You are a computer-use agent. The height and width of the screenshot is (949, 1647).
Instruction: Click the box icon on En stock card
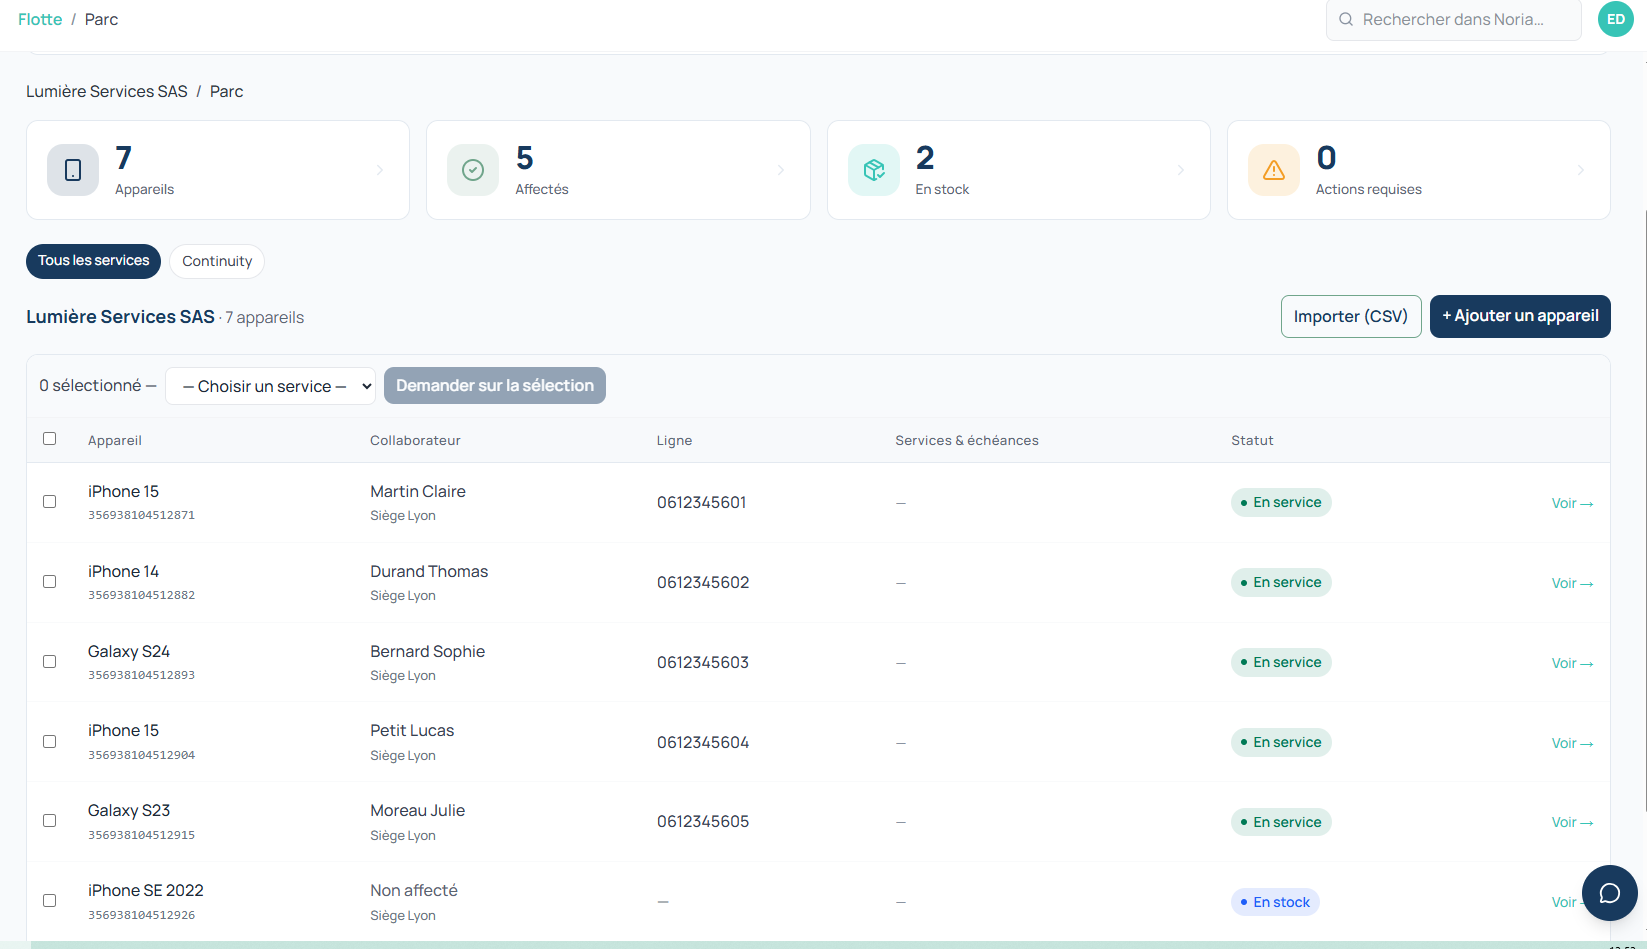874,170
